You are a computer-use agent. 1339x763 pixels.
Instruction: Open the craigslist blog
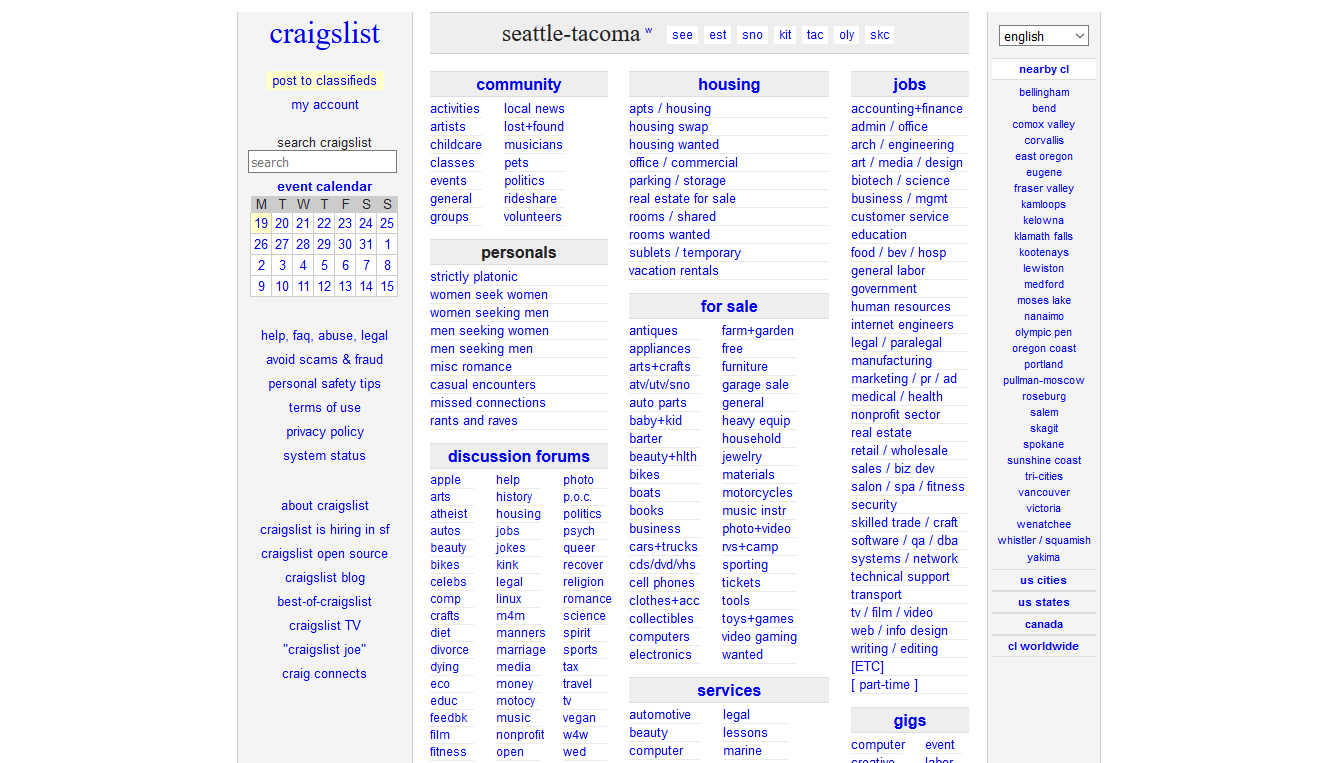click(x=324, y=578)
